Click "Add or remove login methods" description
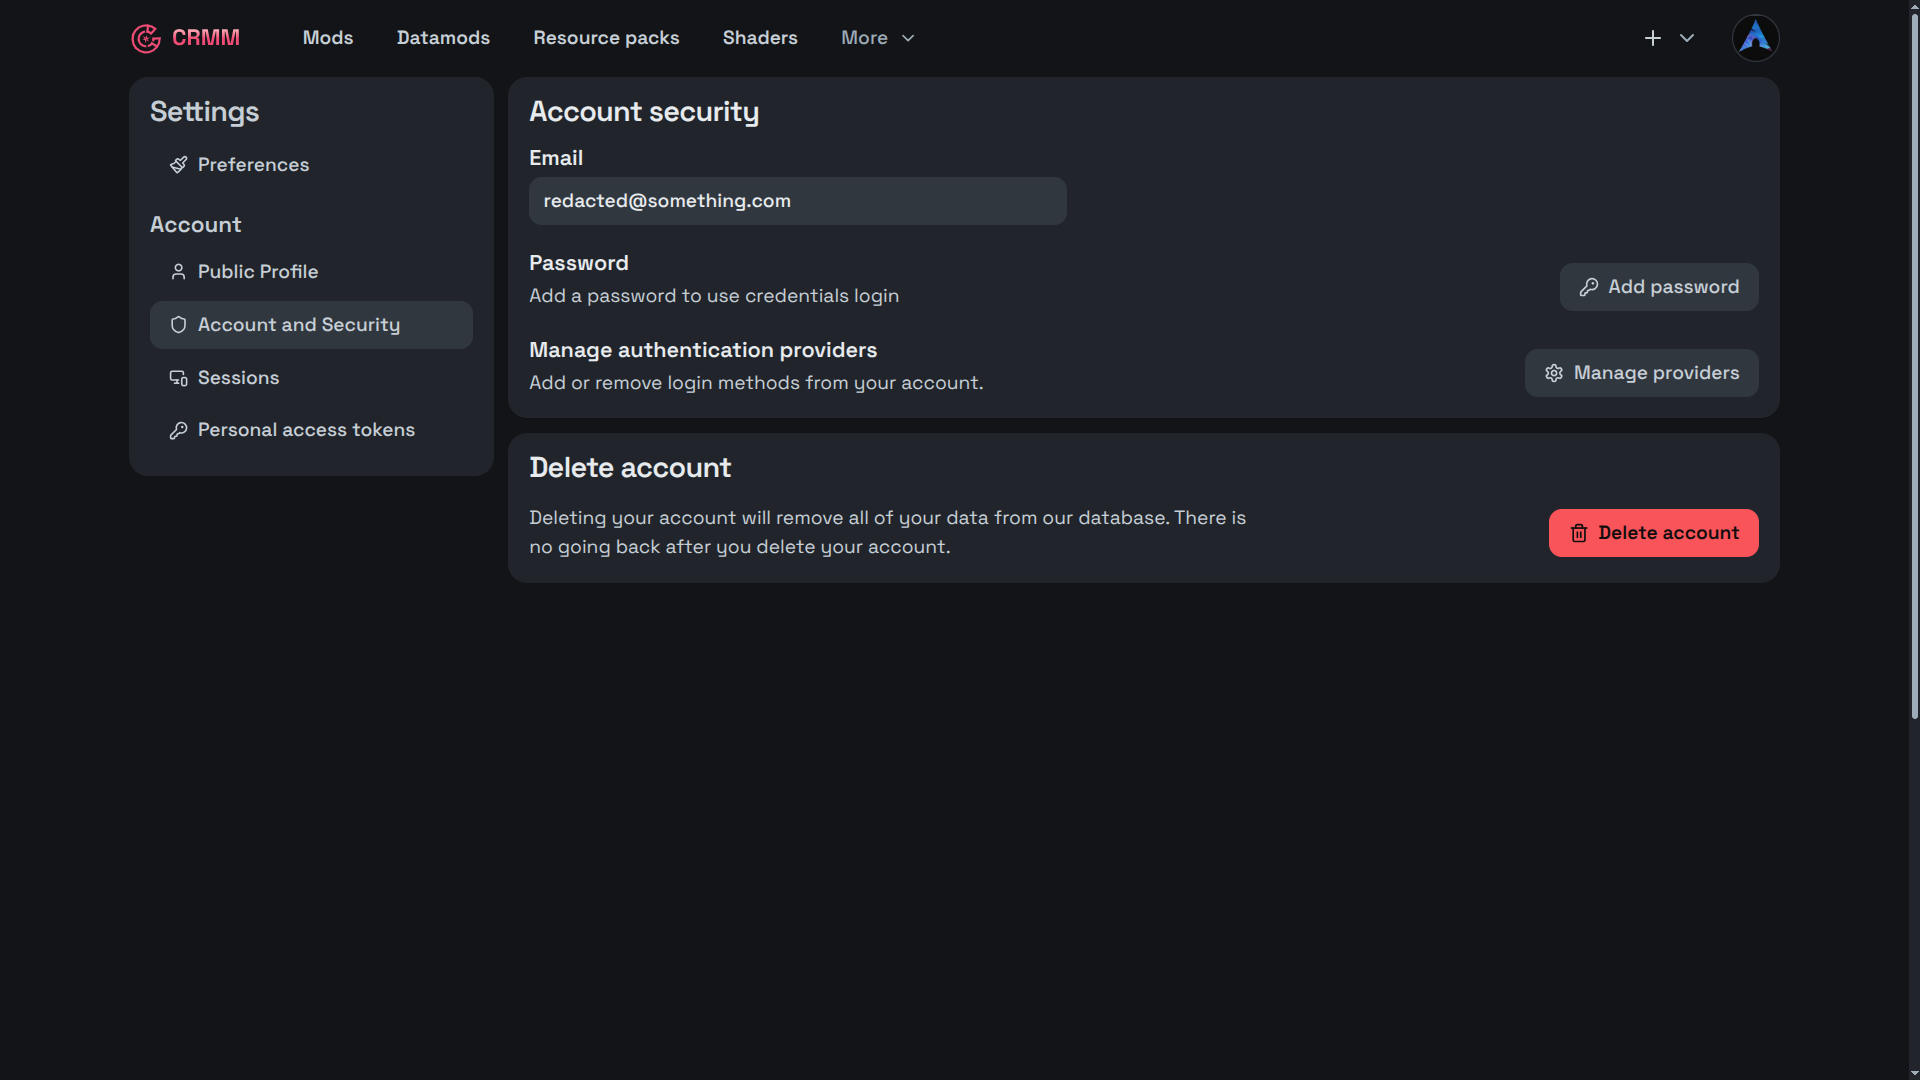Screen dimensions: 1920x1080 [x=756, y=383]
